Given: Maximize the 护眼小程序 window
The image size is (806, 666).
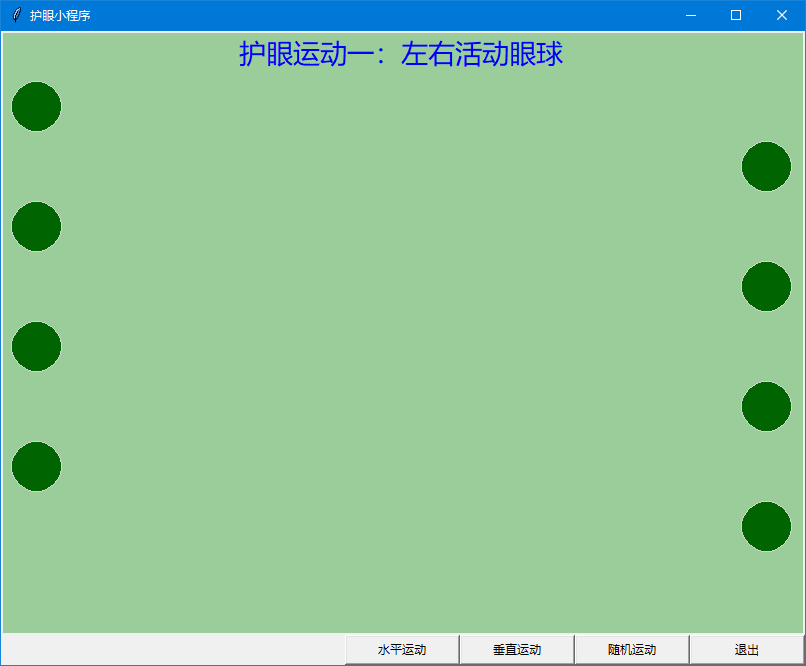Looking at the screenshot, I should pyautogui.click(x=736, y=15).
